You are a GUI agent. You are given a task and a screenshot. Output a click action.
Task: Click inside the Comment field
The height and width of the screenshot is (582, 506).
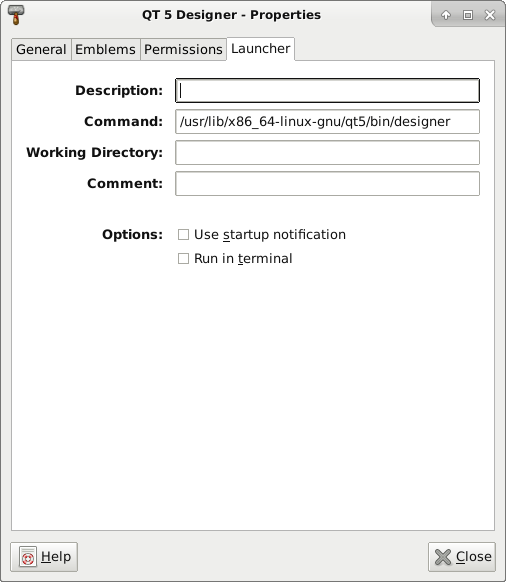pos(327,183)
